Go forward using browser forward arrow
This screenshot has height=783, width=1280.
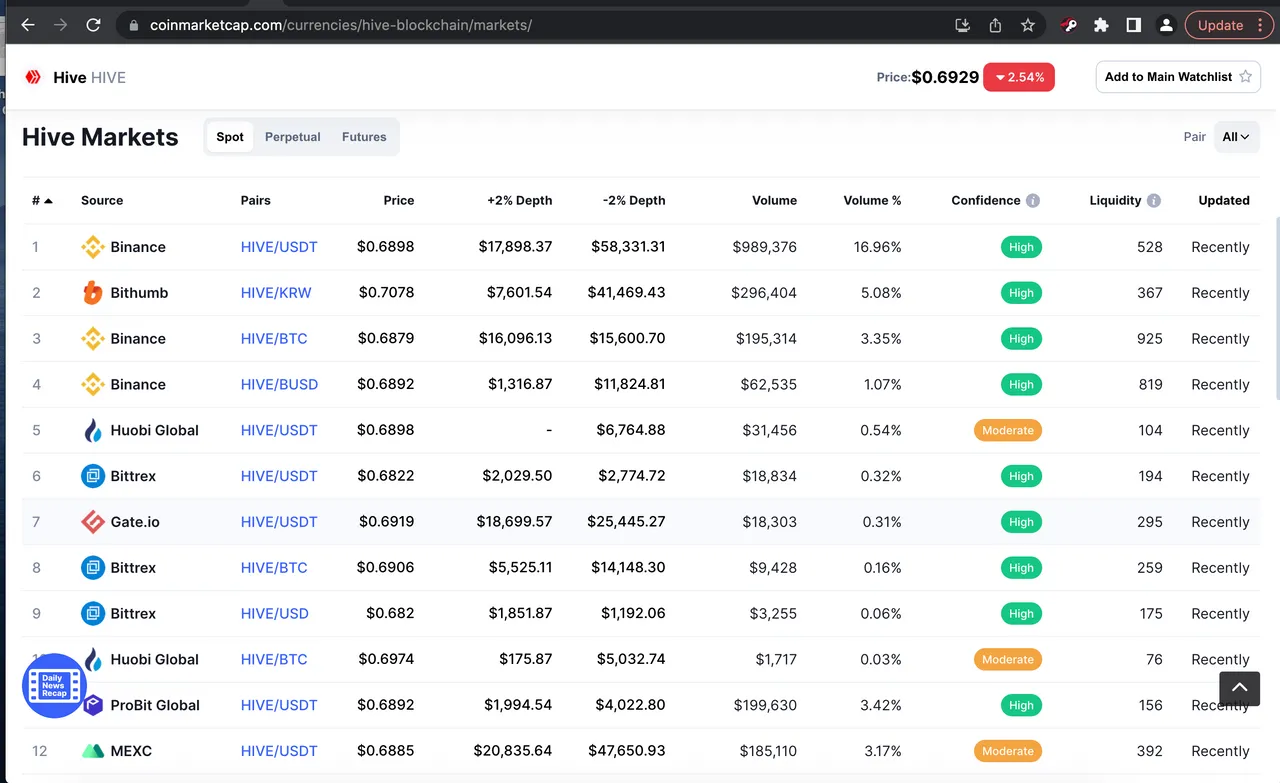point(60,25)
